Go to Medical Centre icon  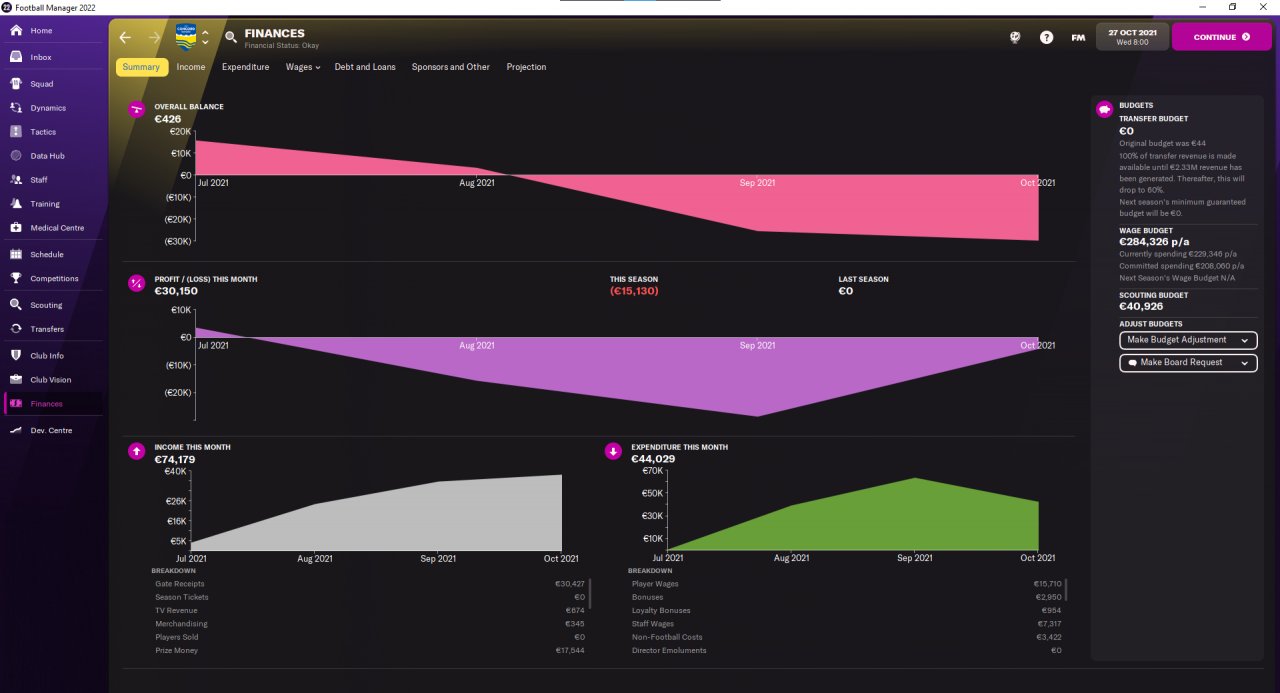(x=16, y=228)
